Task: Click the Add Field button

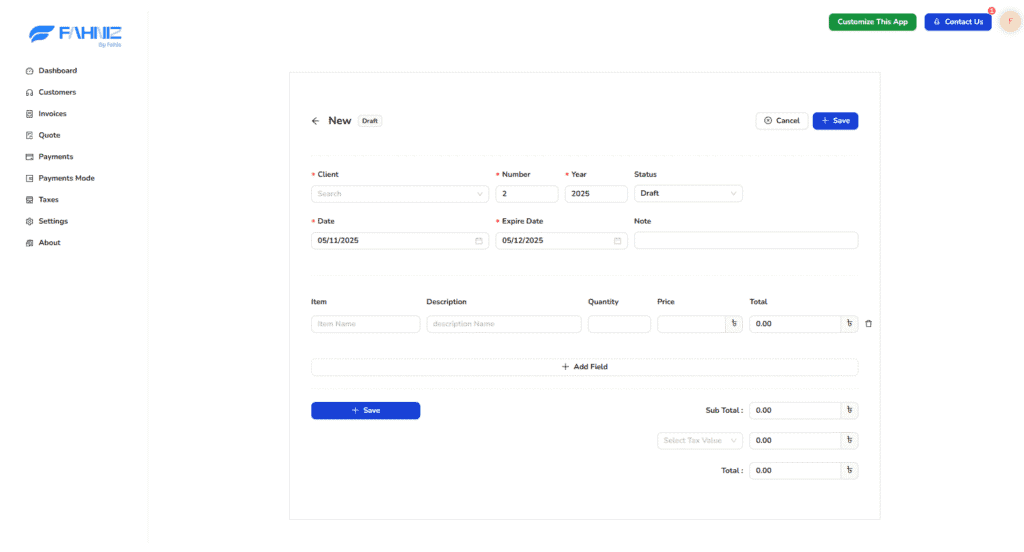Action: [x=584, y=367]
